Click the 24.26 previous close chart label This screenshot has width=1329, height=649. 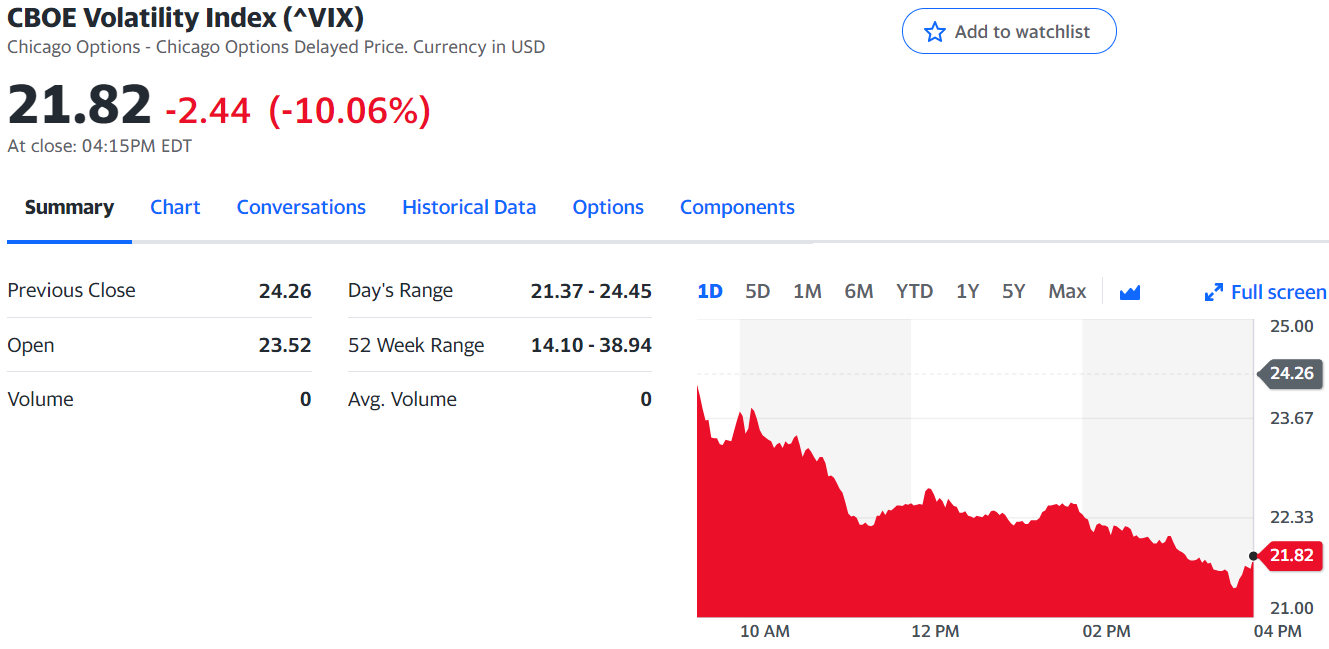click(1289, 374)
